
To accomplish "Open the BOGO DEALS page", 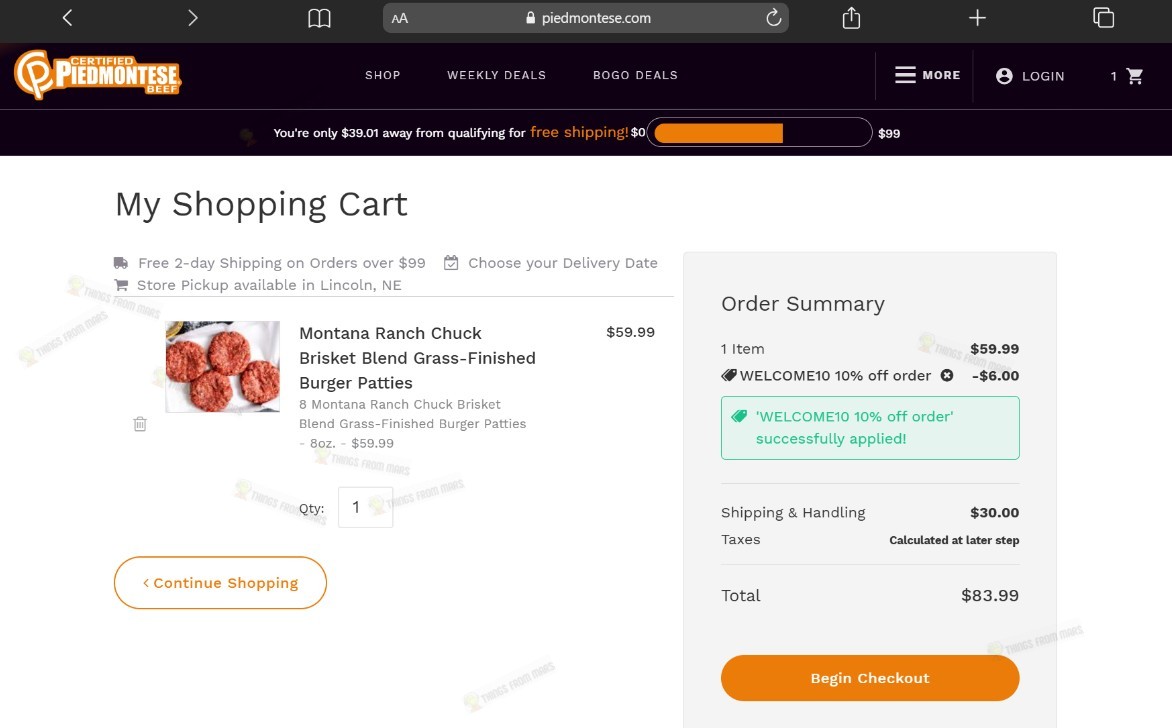I will [635, 75].
